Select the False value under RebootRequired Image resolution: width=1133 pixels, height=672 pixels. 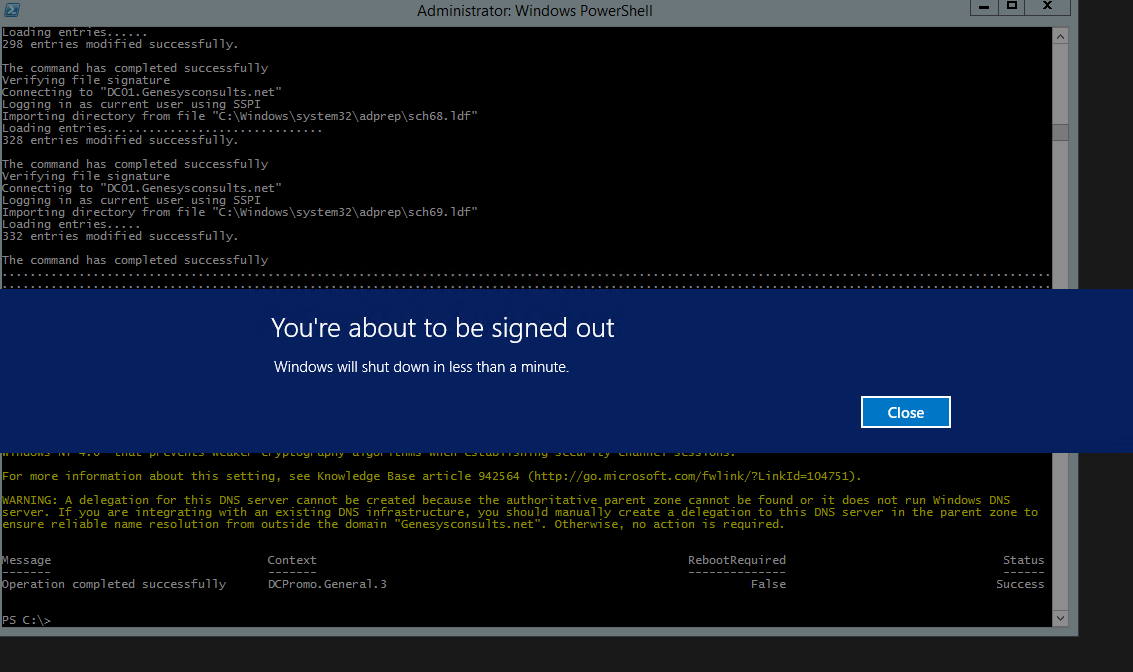coord(768,584)
